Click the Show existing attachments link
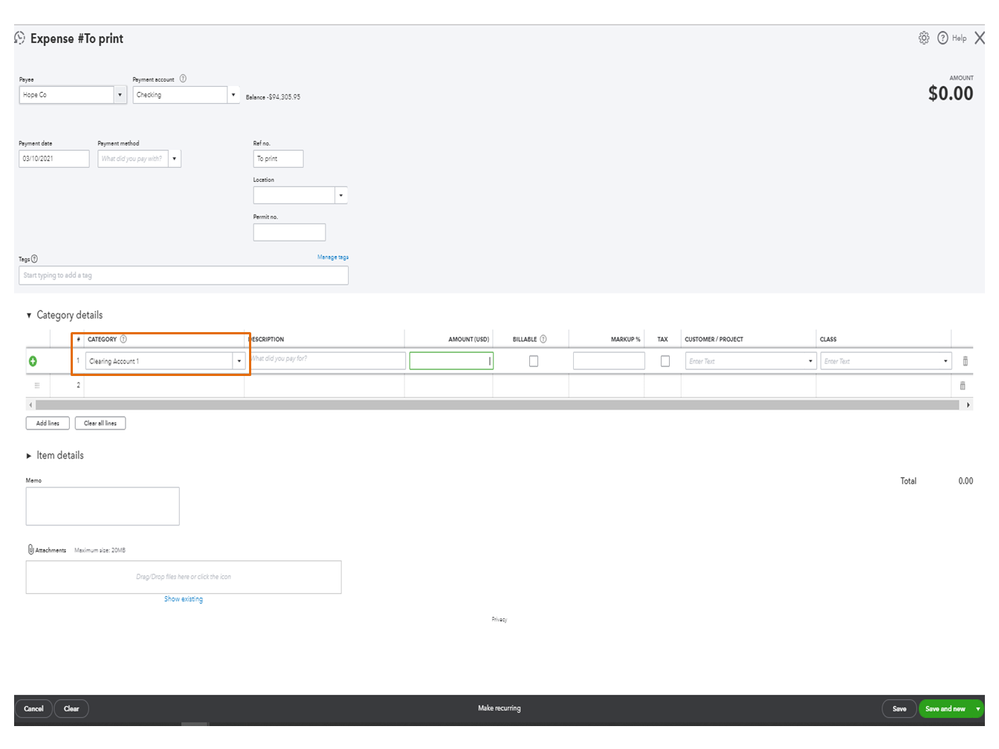 click(183, 599)
